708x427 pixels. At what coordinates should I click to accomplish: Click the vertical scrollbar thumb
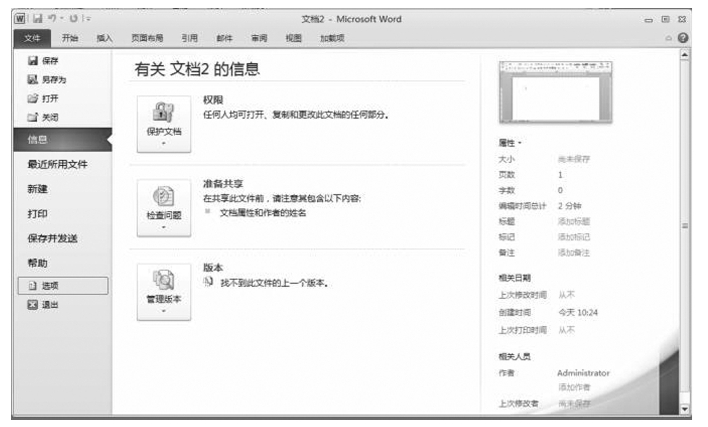point(685,225)
